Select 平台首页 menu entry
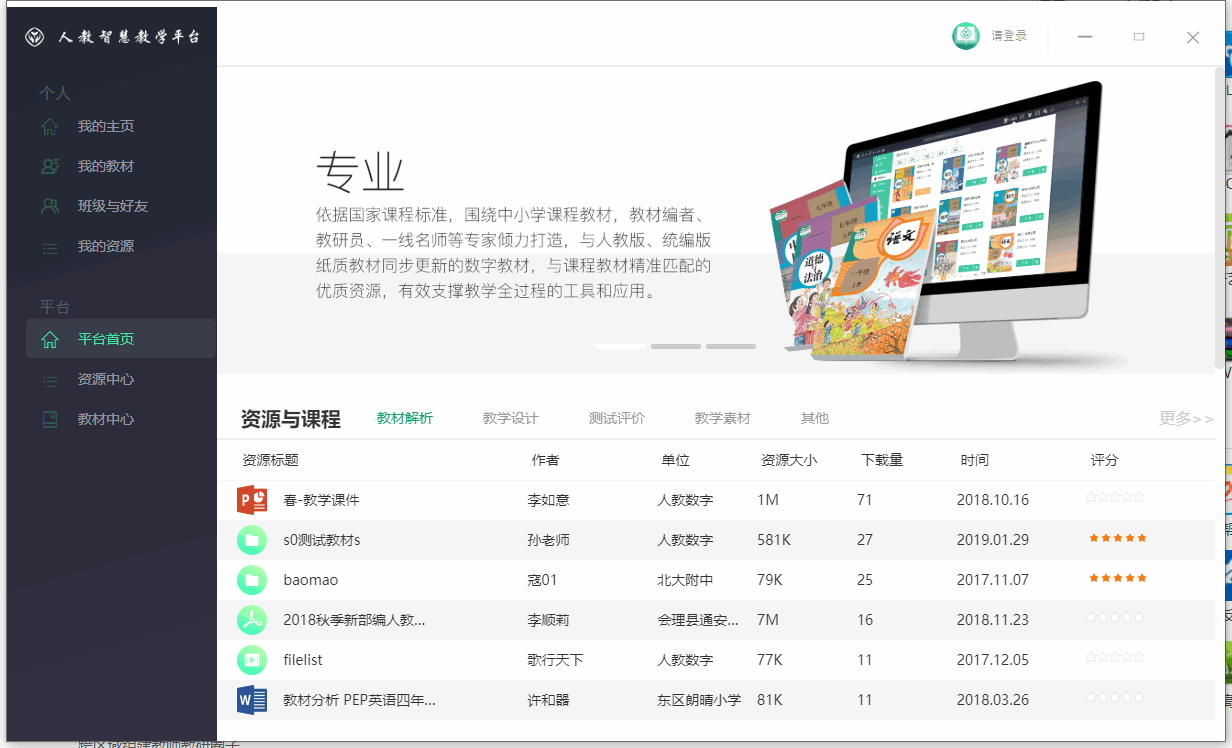Screen dimensions: 1232x748 pyautogui.click(x=121, y=339)
